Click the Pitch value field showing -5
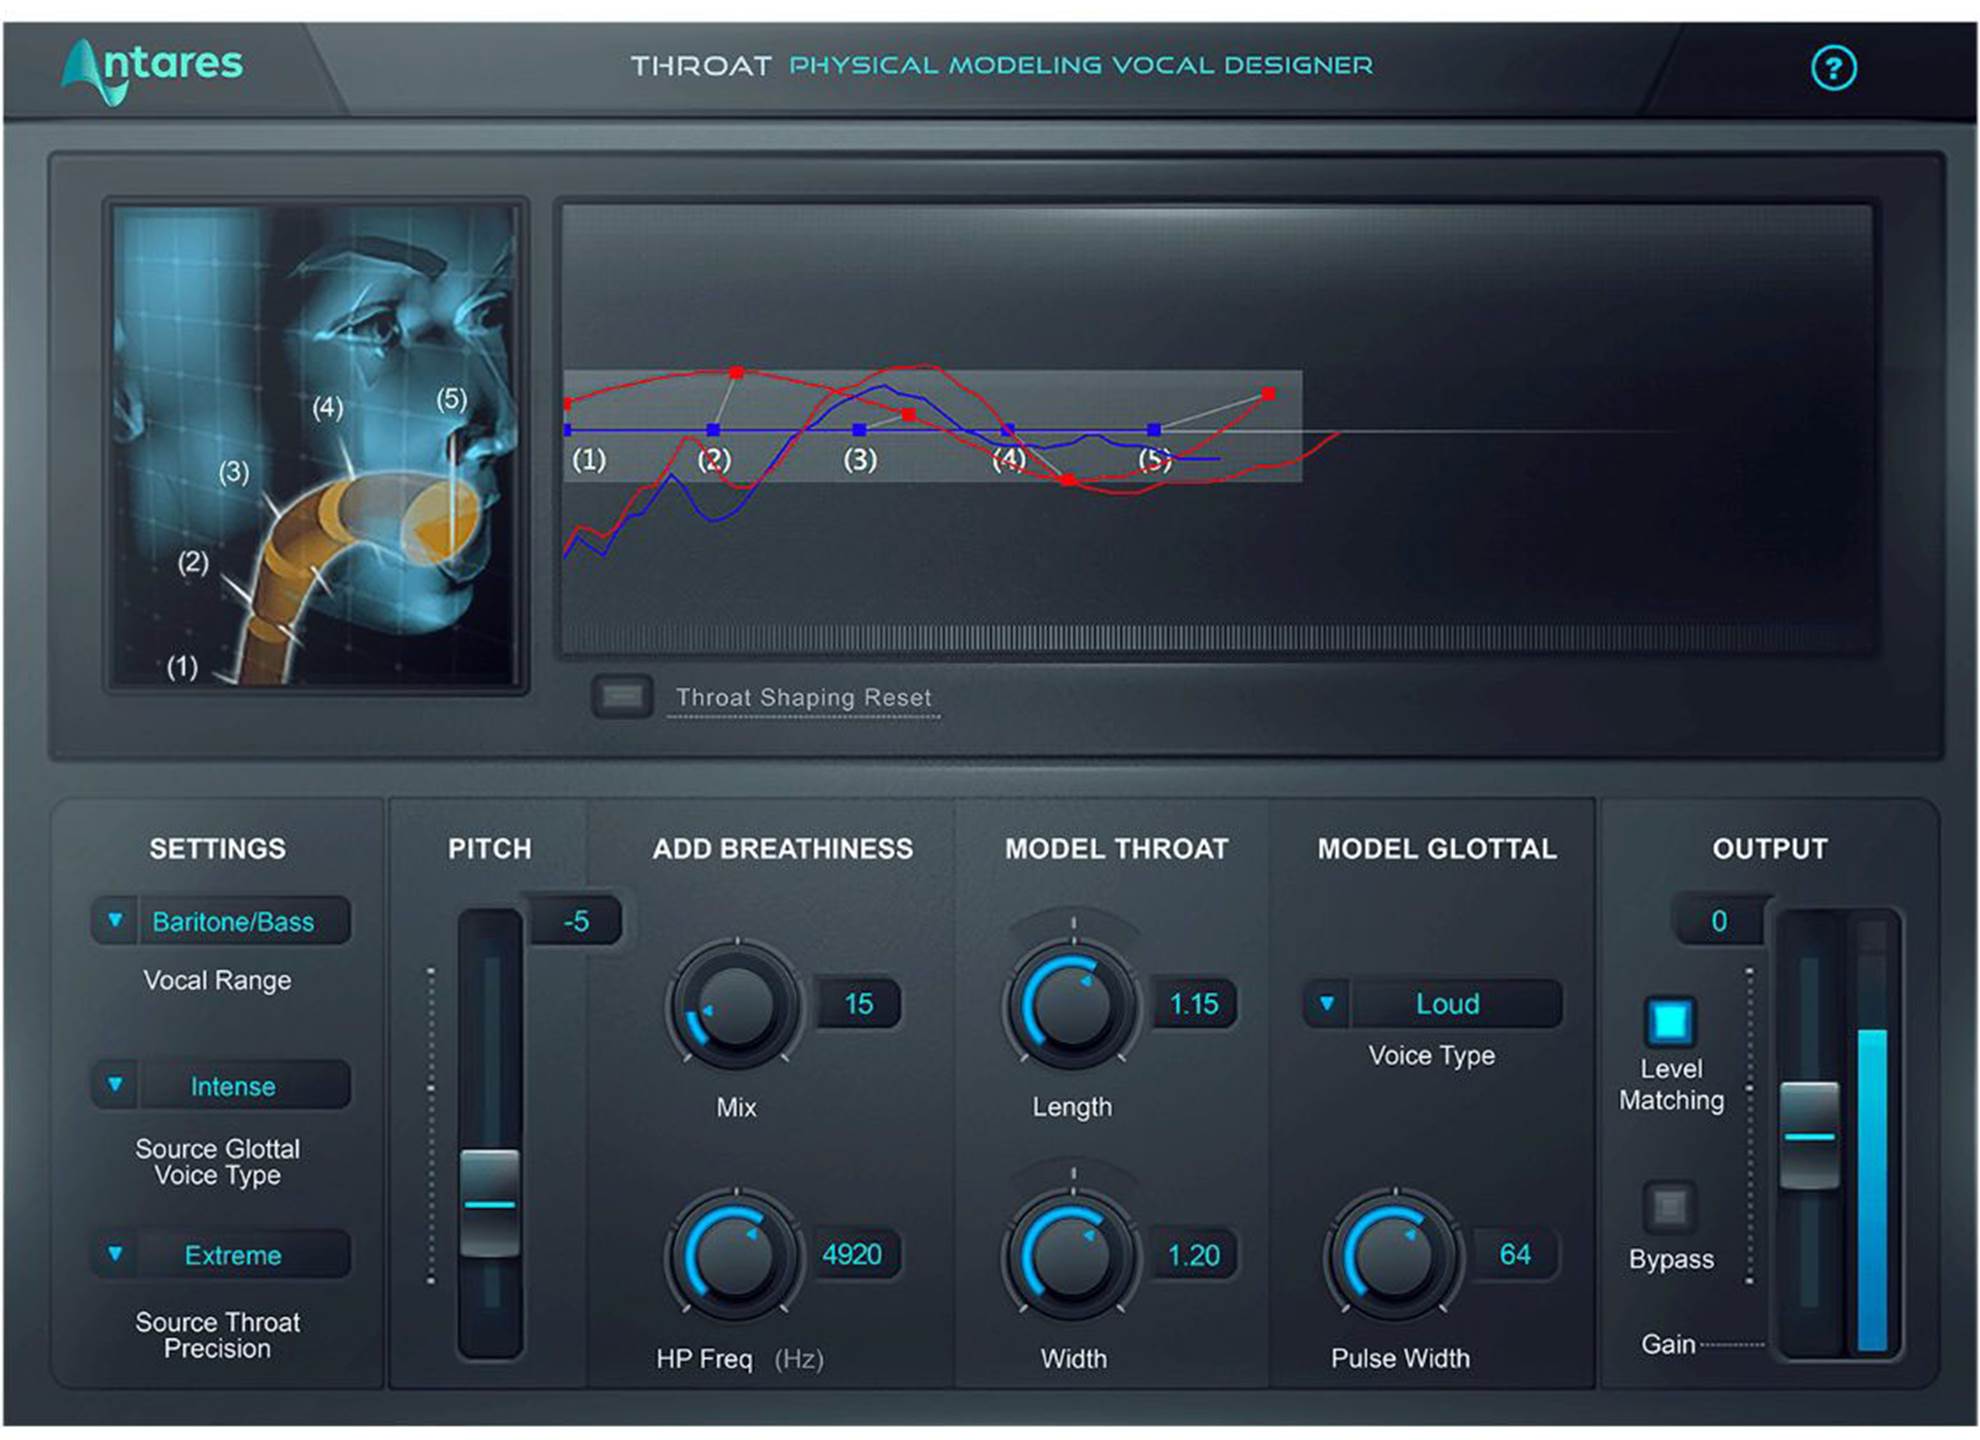1980x1440 pixels. tap(576, 920)
